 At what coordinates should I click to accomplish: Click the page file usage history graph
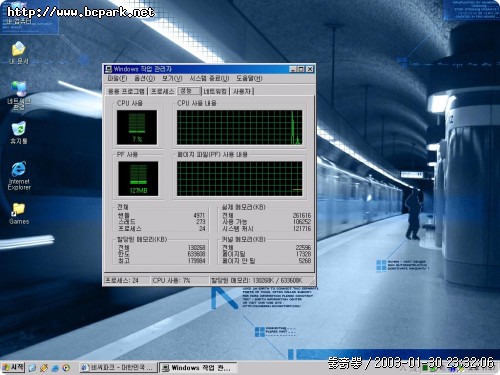(239, 179)
